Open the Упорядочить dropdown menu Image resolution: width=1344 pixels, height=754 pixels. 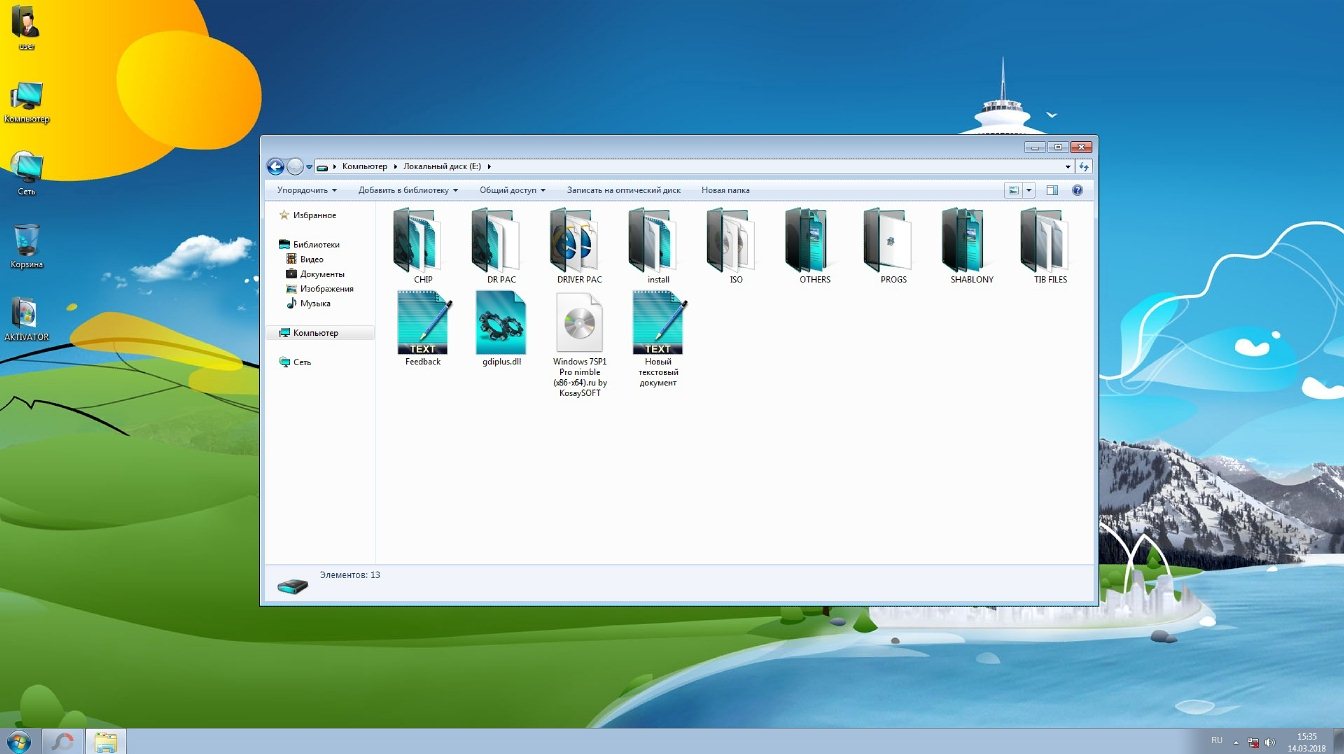307,190
